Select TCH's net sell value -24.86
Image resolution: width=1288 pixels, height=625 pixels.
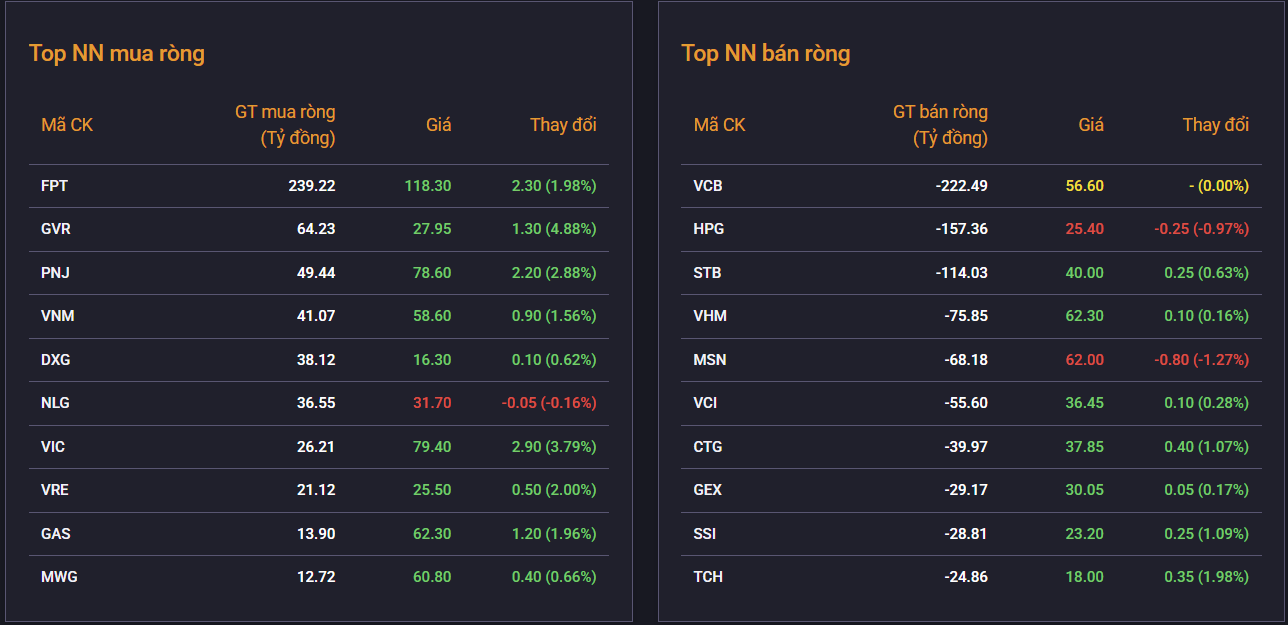(x=965, y=577)
